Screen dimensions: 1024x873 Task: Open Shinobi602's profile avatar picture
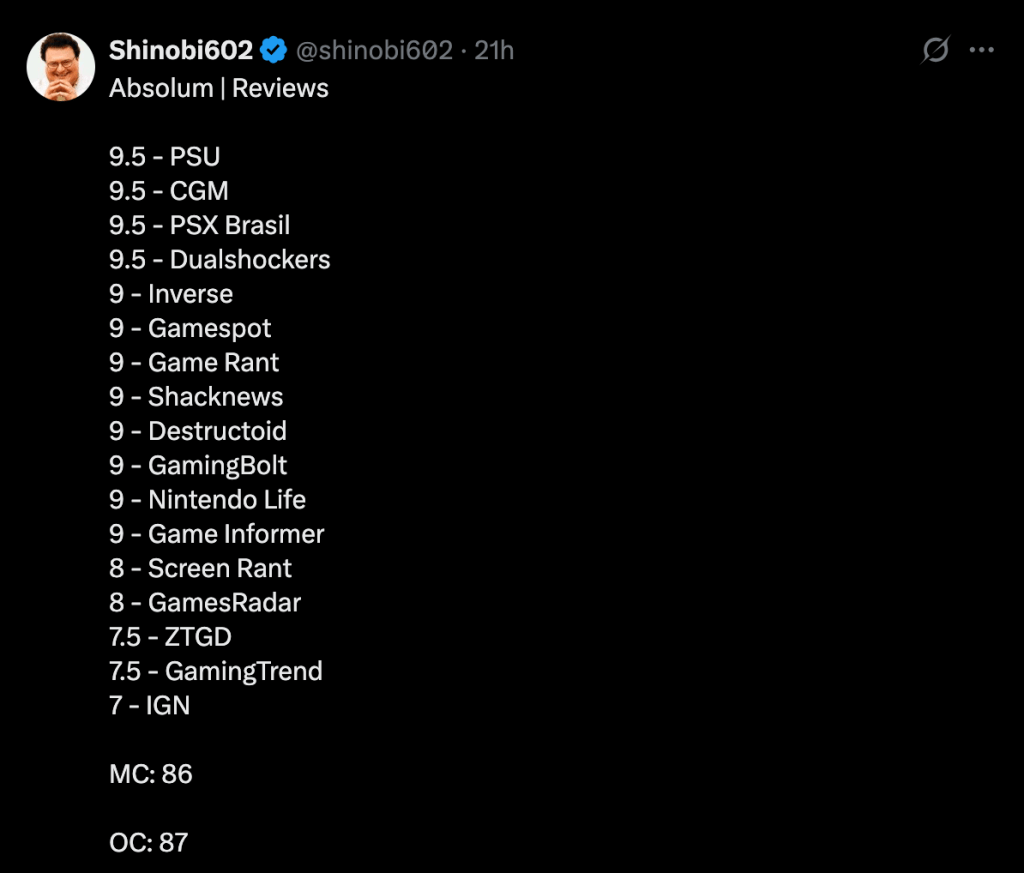pyautogui.click(x=61, y=67)
